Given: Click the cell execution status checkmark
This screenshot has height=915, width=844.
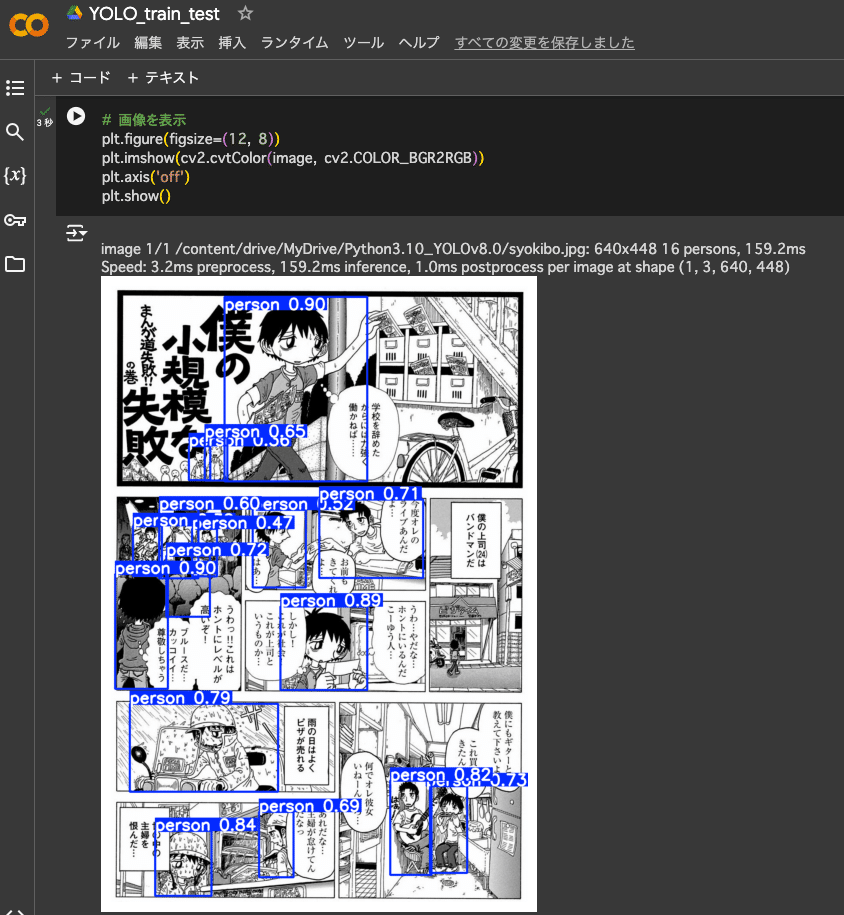Looking at the screenshot, I should pos(45,111).
